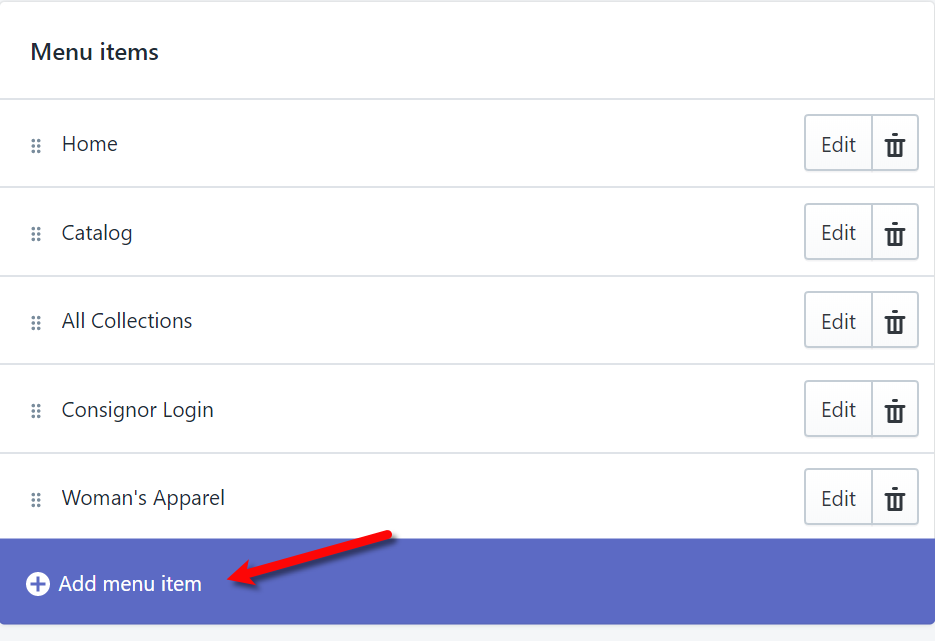Open Edit for All Collections
935x641 pixels.
click(838, 320)
